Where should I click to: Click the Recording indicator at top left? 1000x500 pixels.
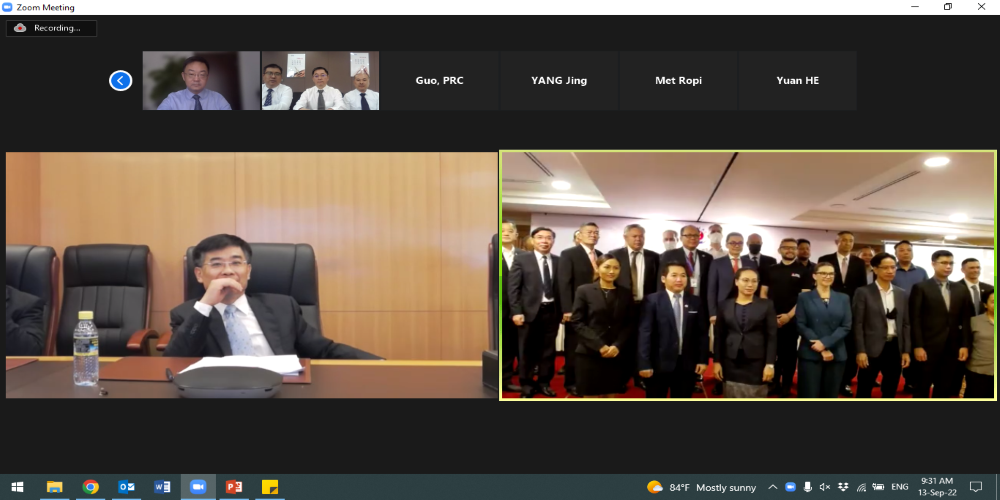click(50, 28)
